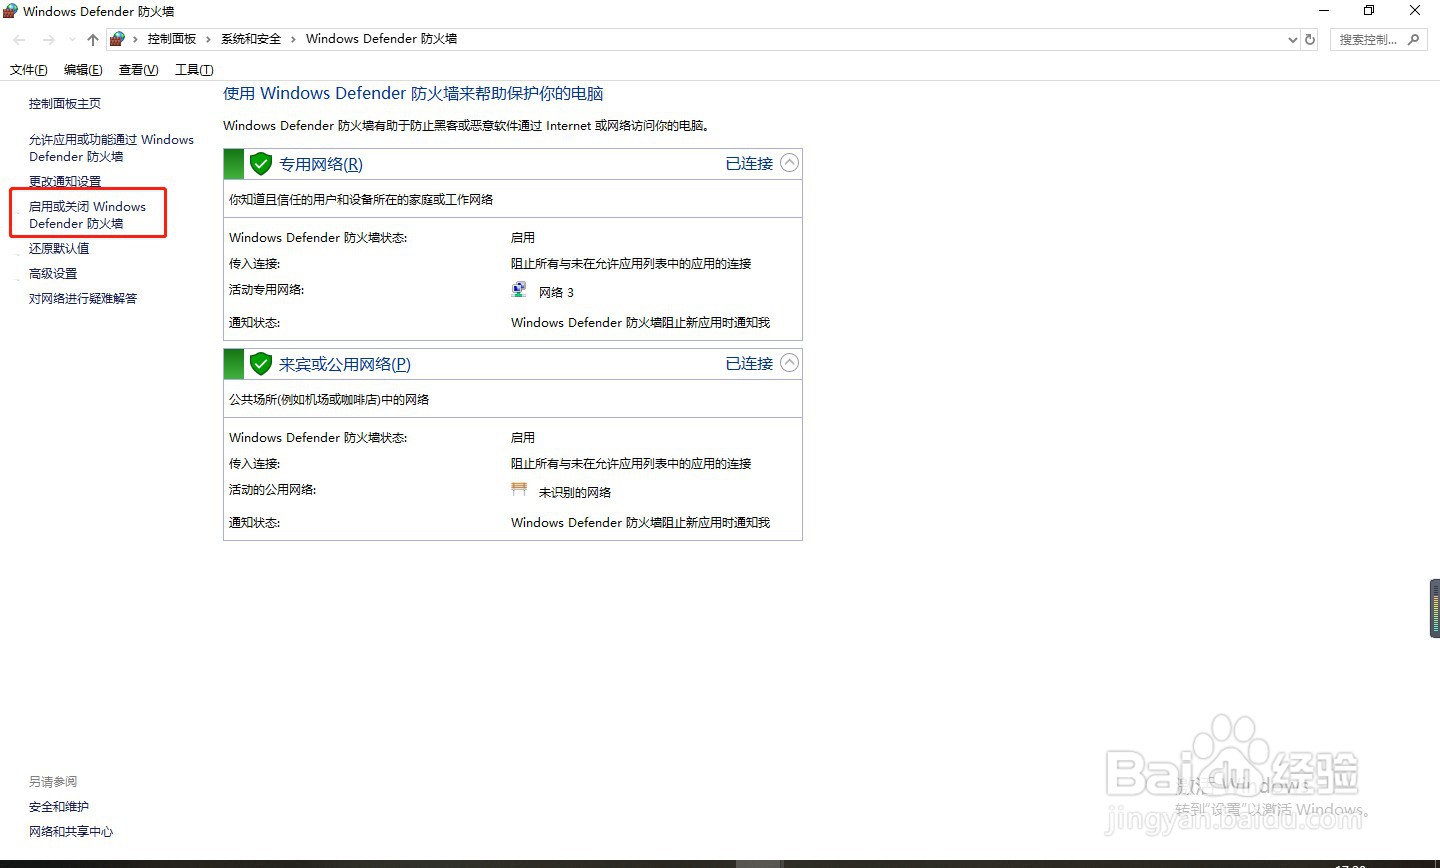
Task: Click 活动的公用网络: label
Action: (272, 490)
